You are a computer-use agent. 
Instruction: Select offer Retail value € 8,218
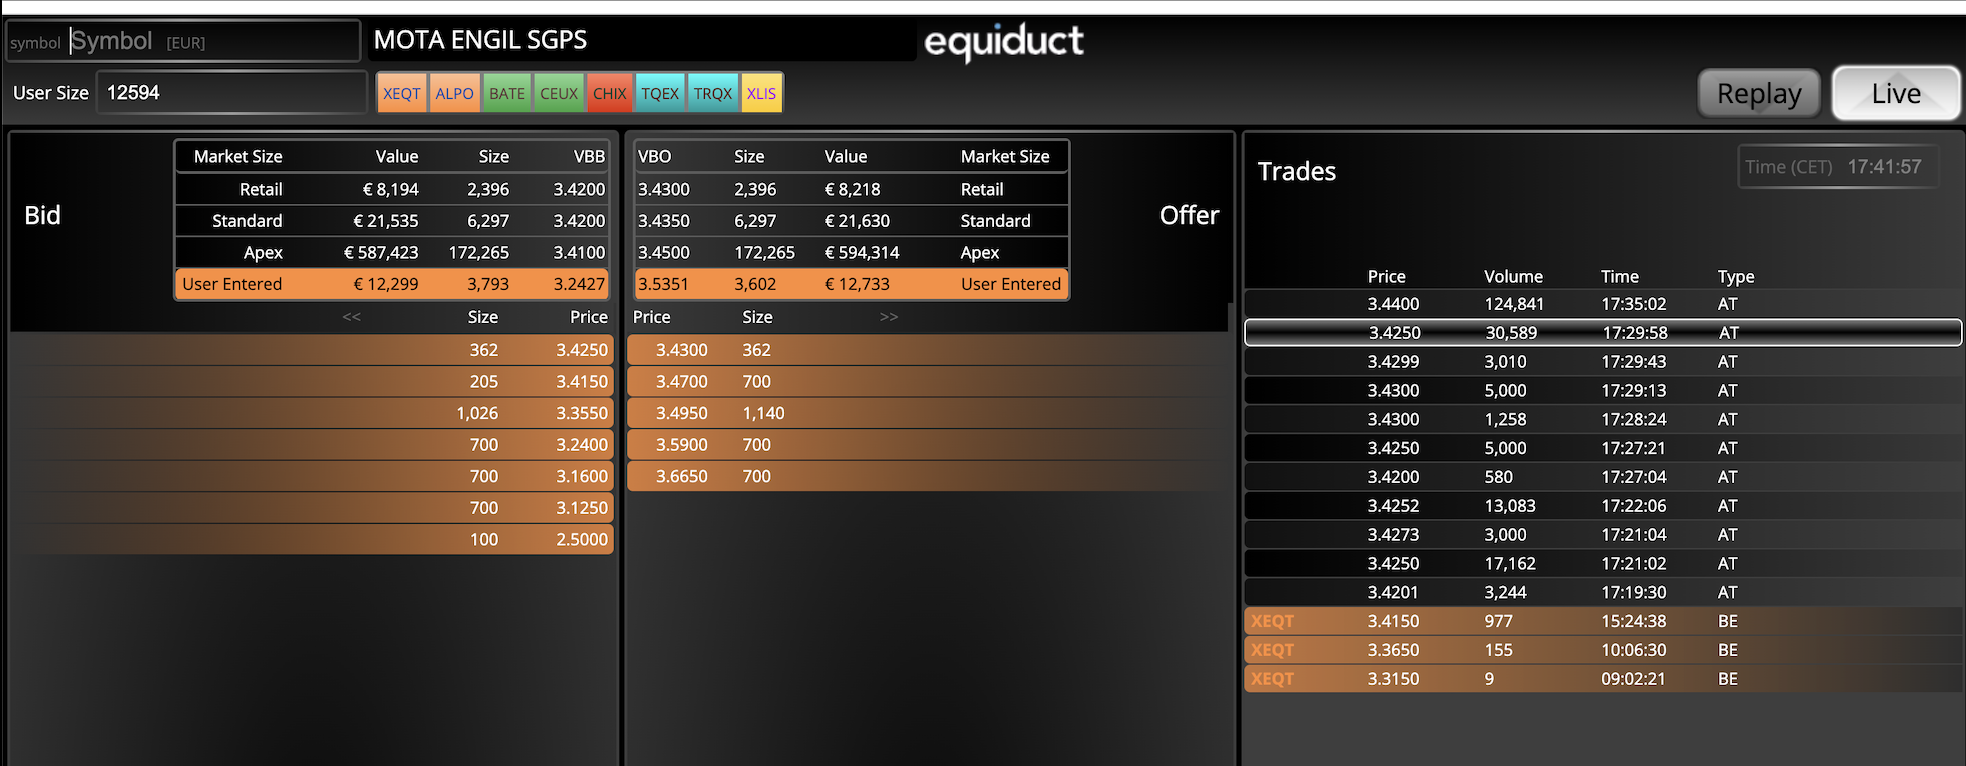tap(853, 189)
